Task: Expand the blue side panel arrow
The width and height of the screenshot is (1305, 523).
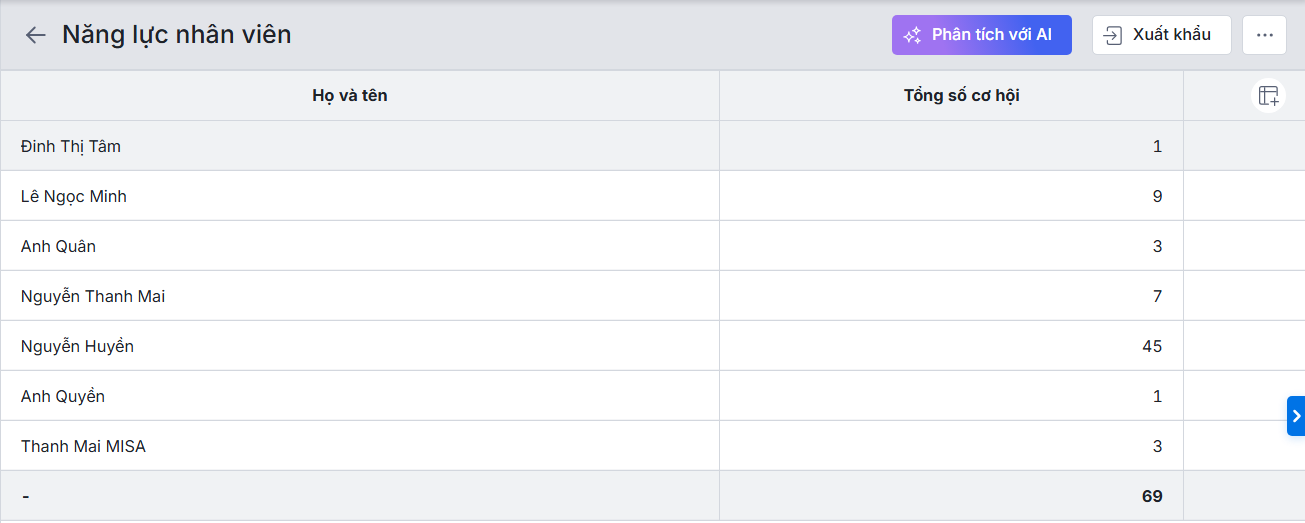Action: (x=1296, y=416)
